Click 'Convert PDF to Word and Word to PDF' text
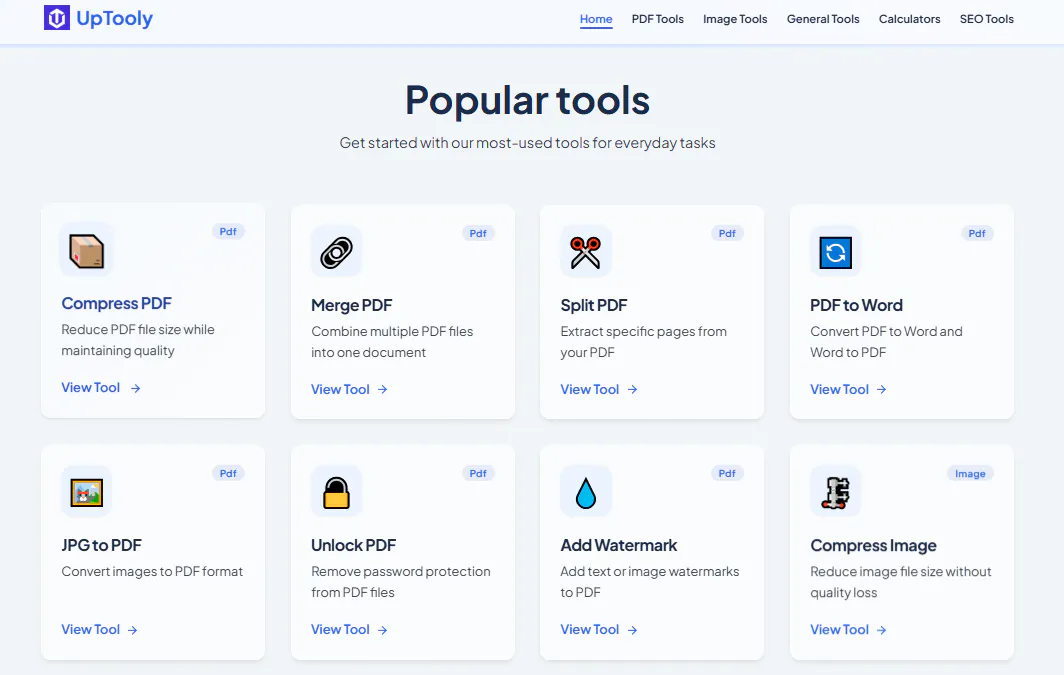 click(x=886, y=342)
